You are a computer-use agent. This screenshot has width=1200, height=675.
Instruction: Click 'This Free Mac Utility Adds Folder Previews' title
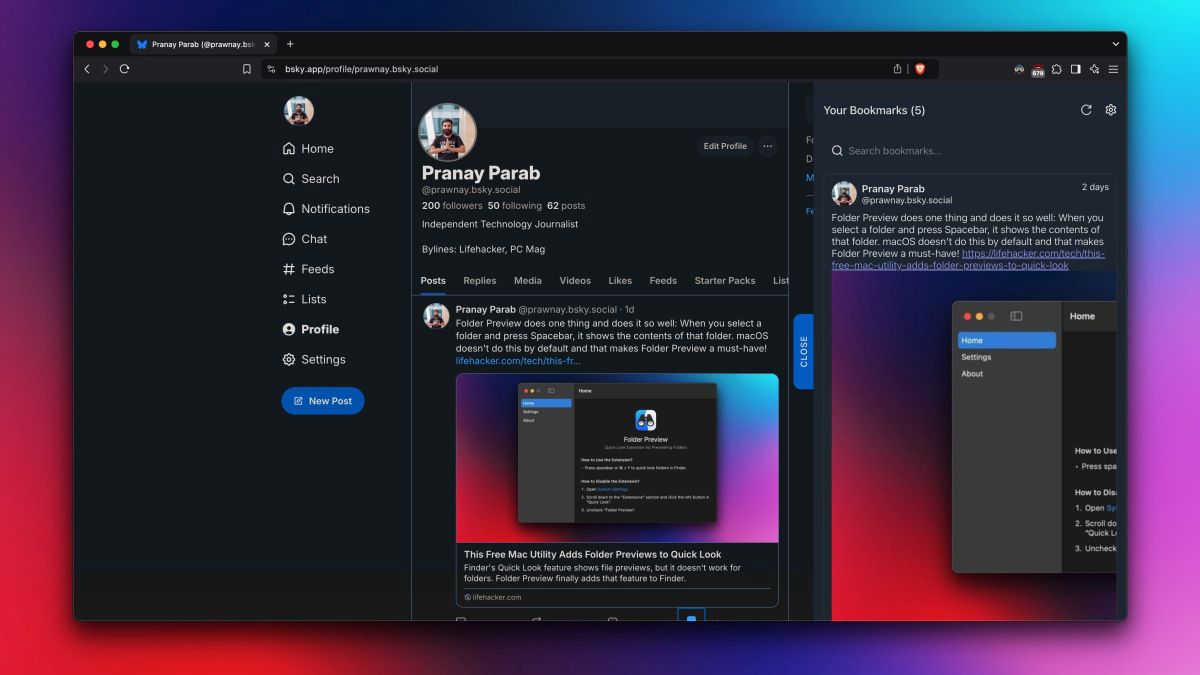tap(592, 554)
